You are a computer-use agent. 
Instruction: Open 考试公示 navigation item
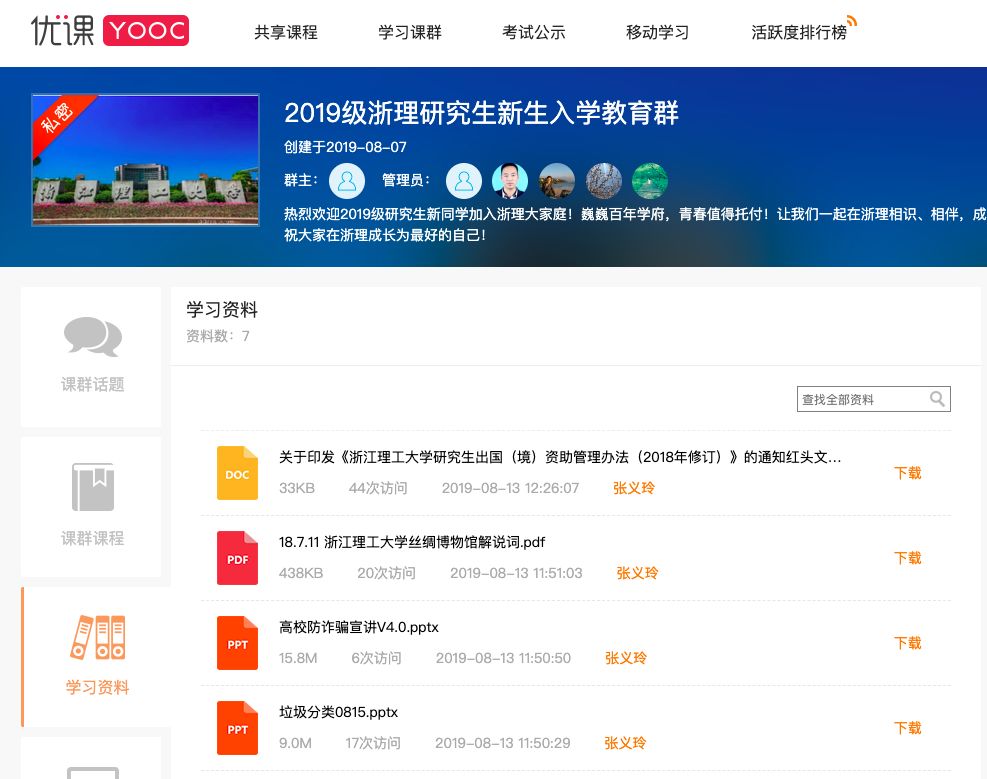click(x=534, y=32)
